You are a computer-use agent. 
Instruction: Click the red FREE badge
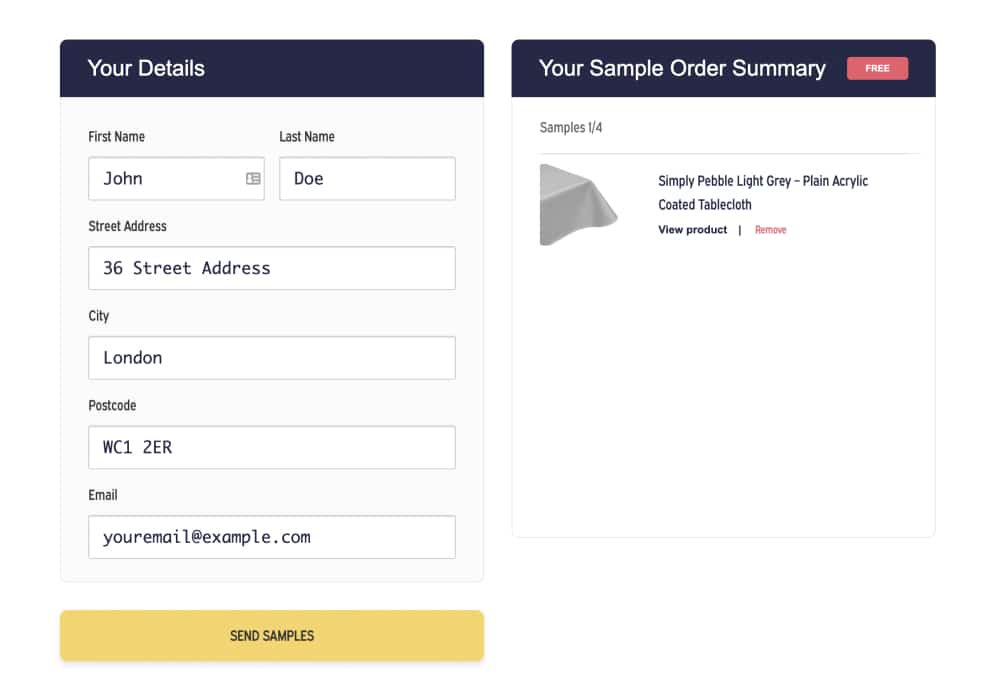878,68
